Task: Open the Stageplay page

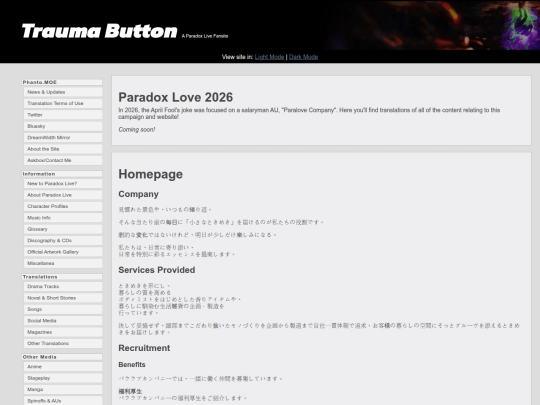Action: coord(63,378)
